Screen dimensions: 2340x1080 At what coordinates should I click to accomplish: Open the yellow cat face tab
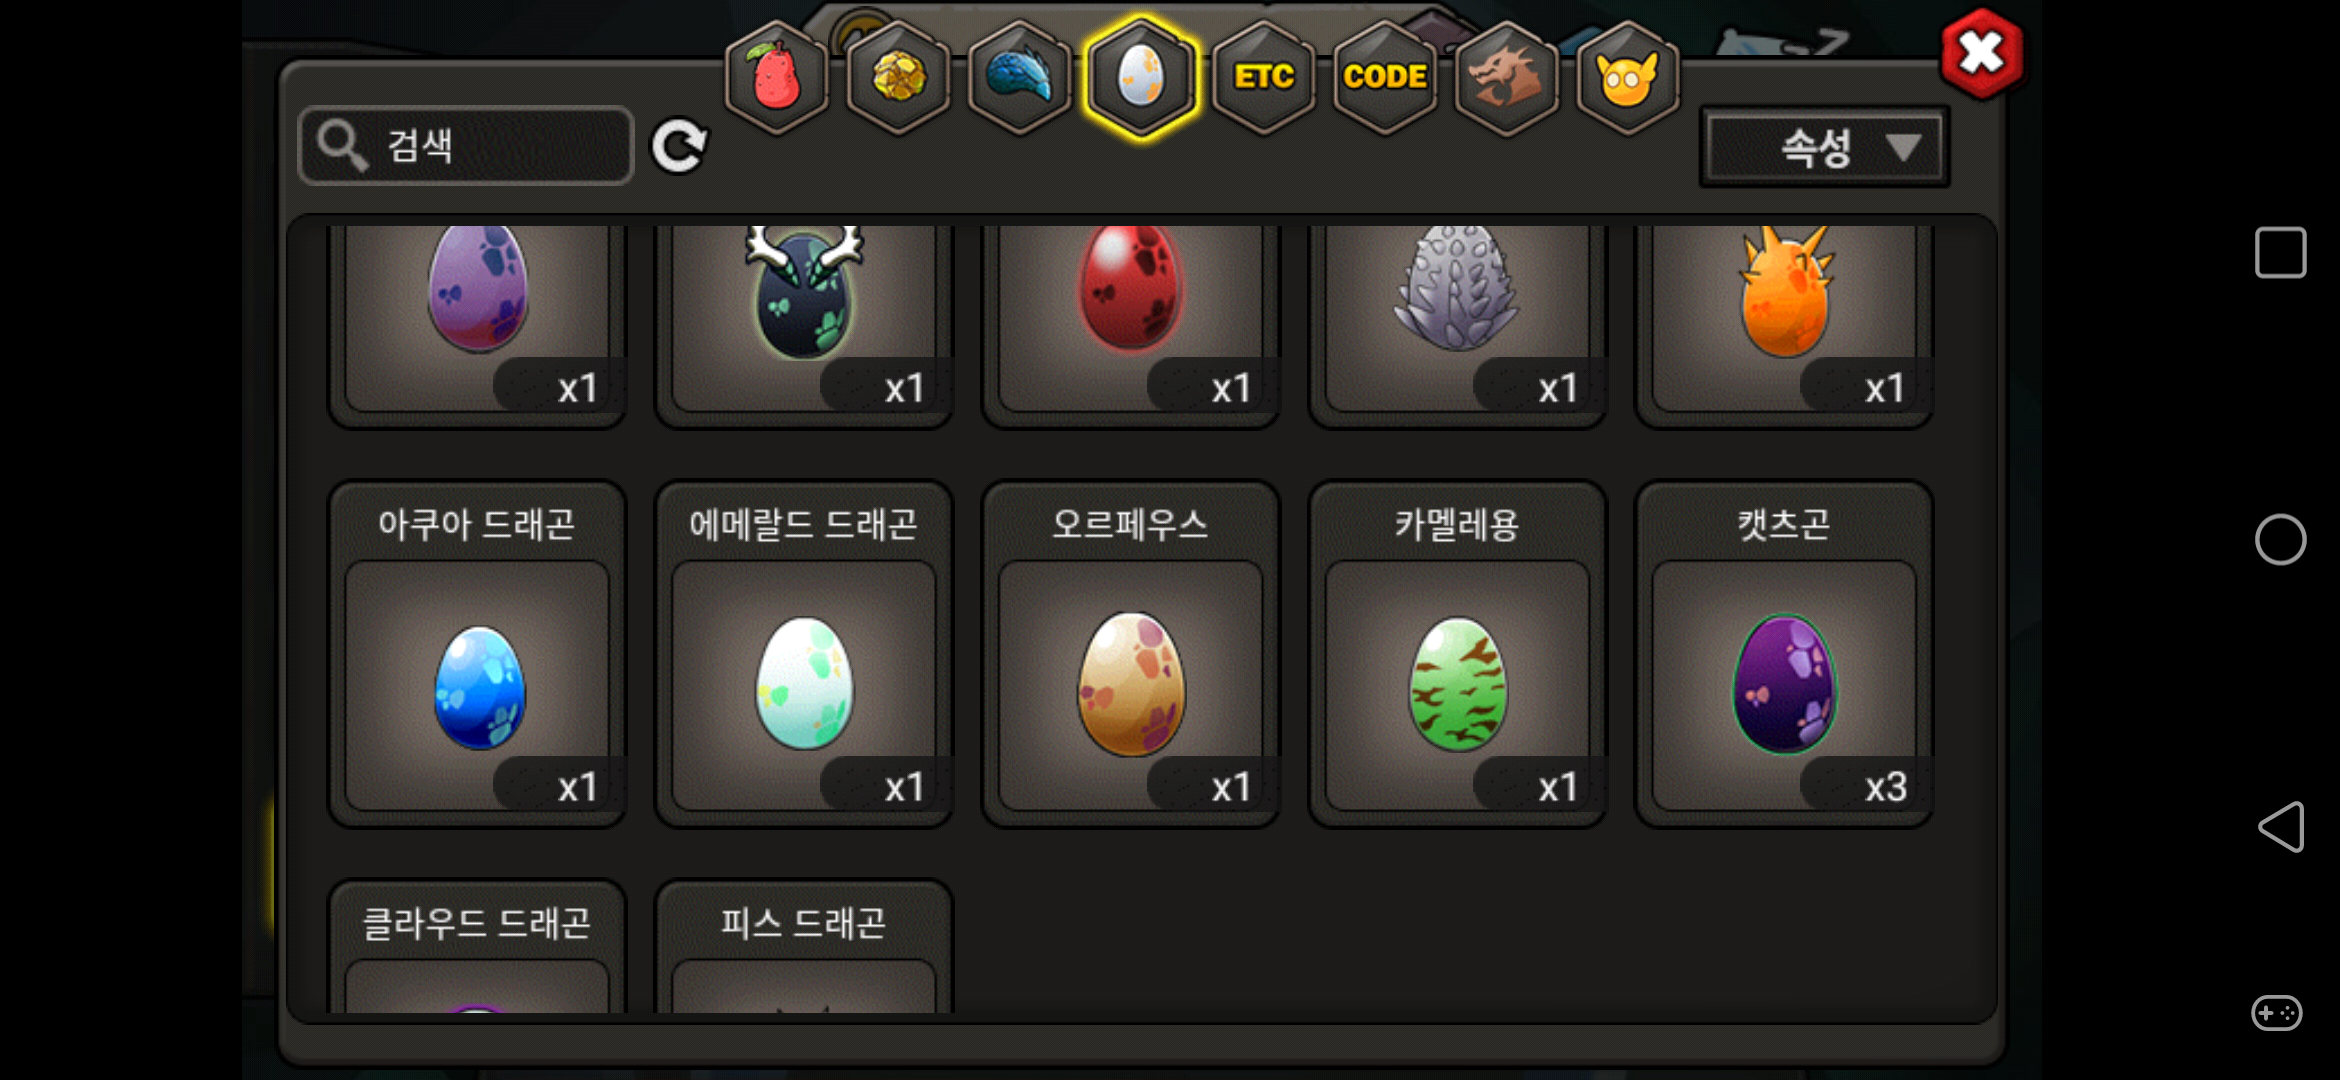point(1627,77)
